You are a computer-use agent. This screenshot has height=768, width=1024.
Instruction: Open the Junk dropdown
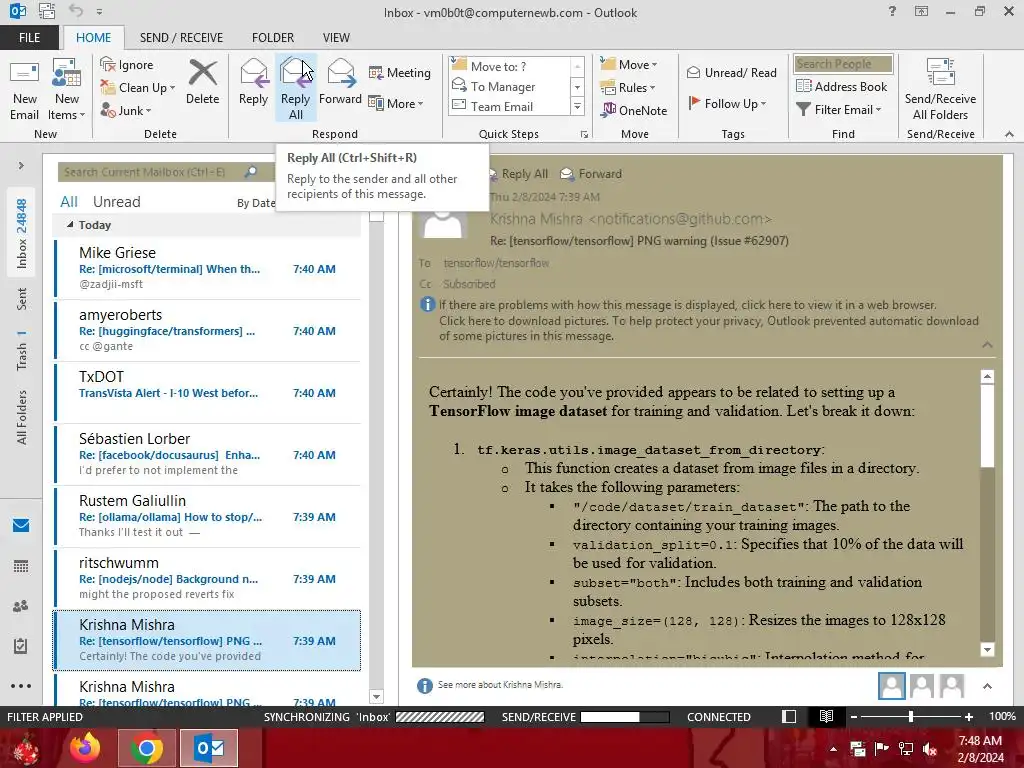pyautogui.click(x=126, y=110)
